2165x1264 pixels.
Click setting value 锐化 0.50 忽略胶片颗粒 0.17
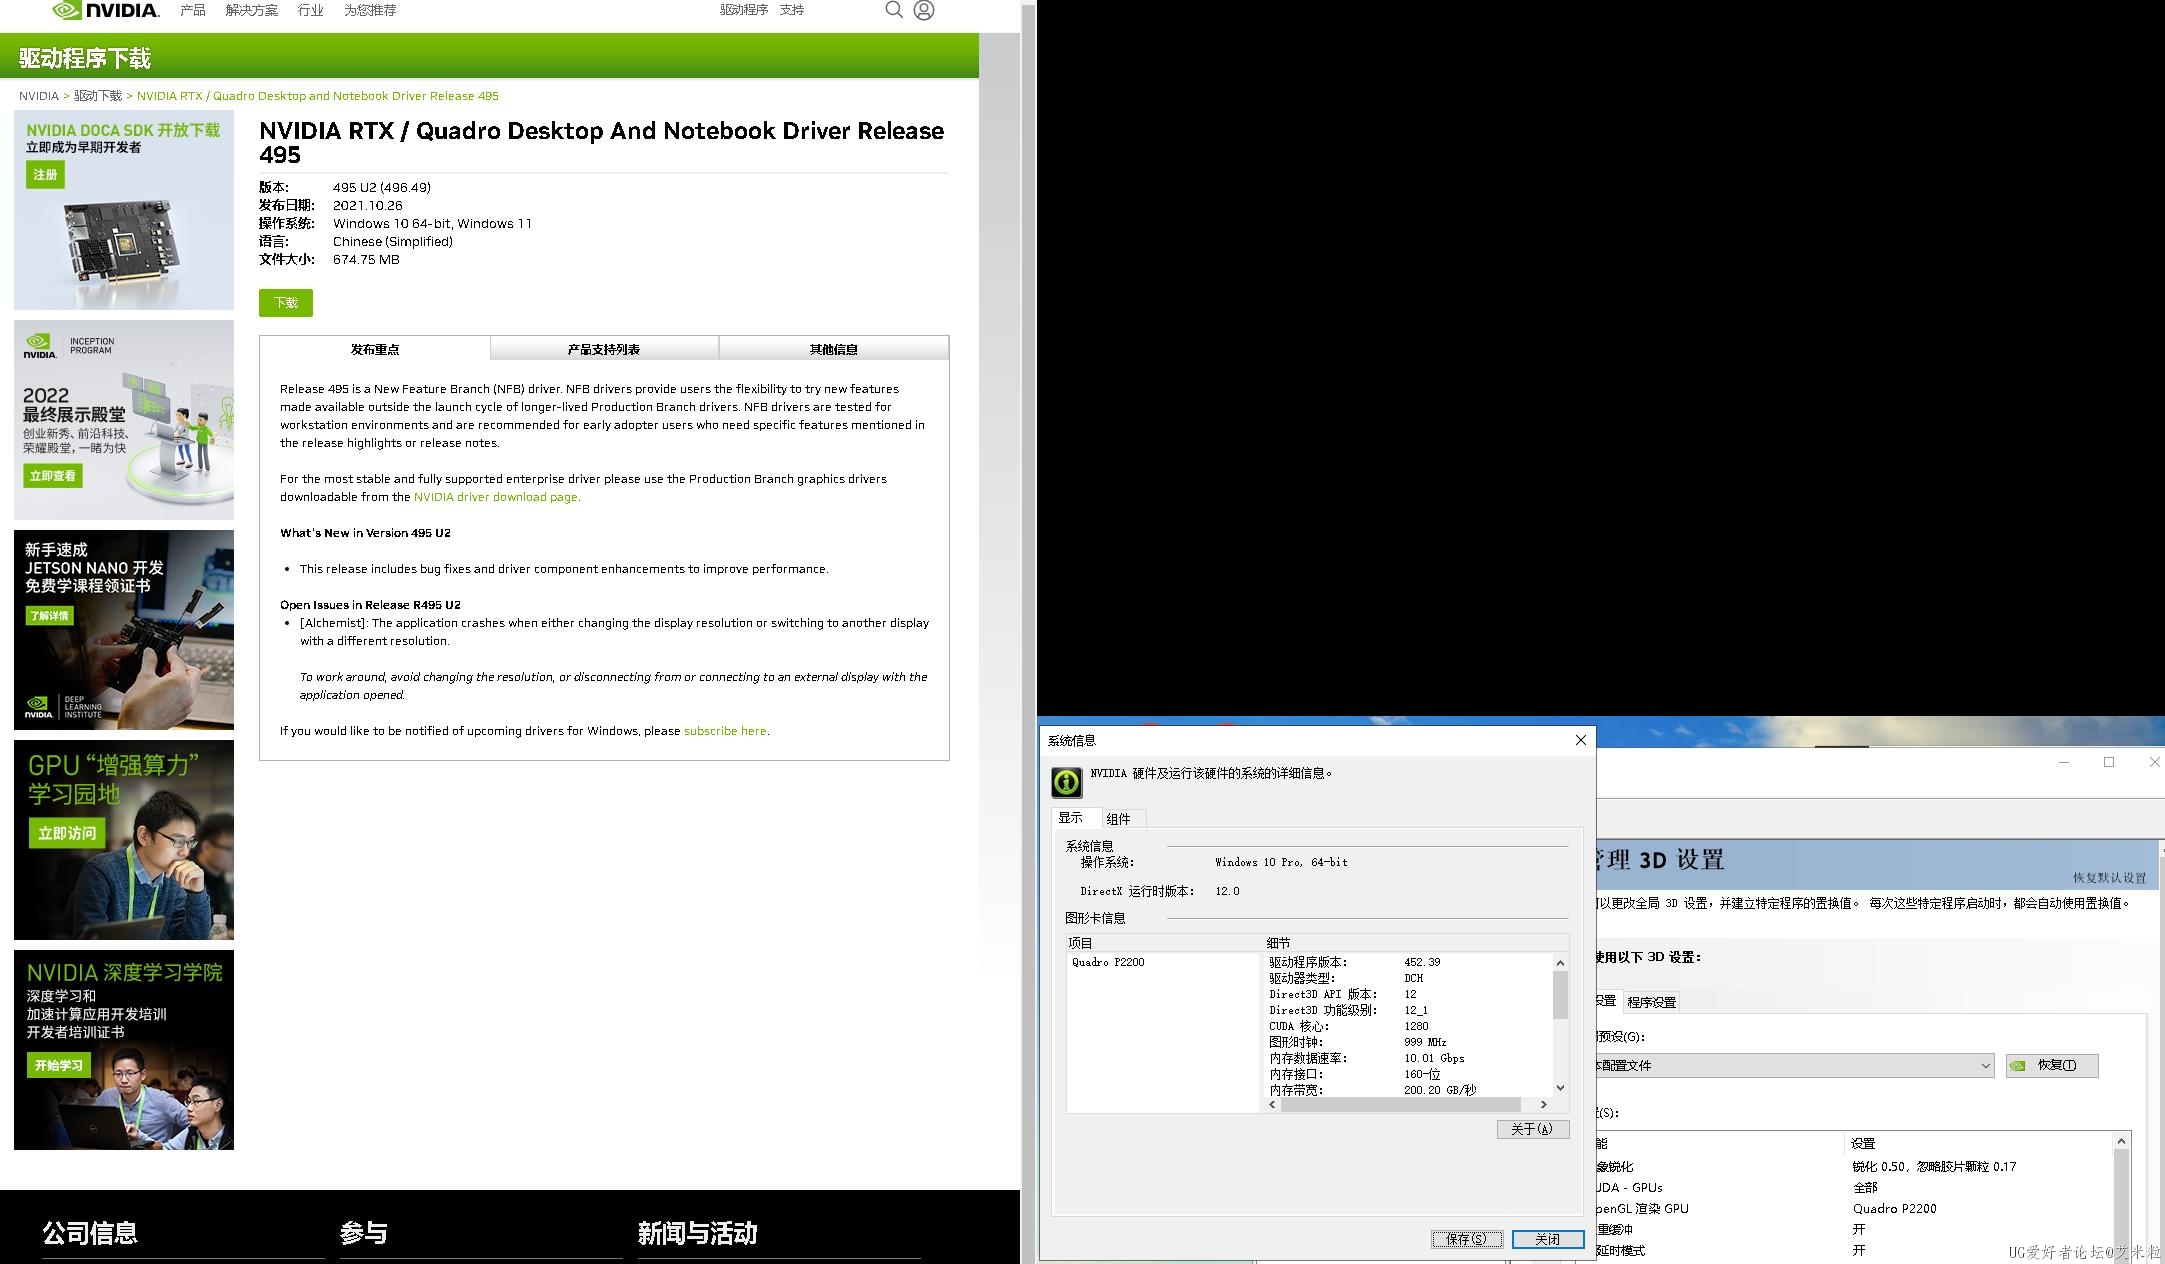[x=1934, y=1166]
